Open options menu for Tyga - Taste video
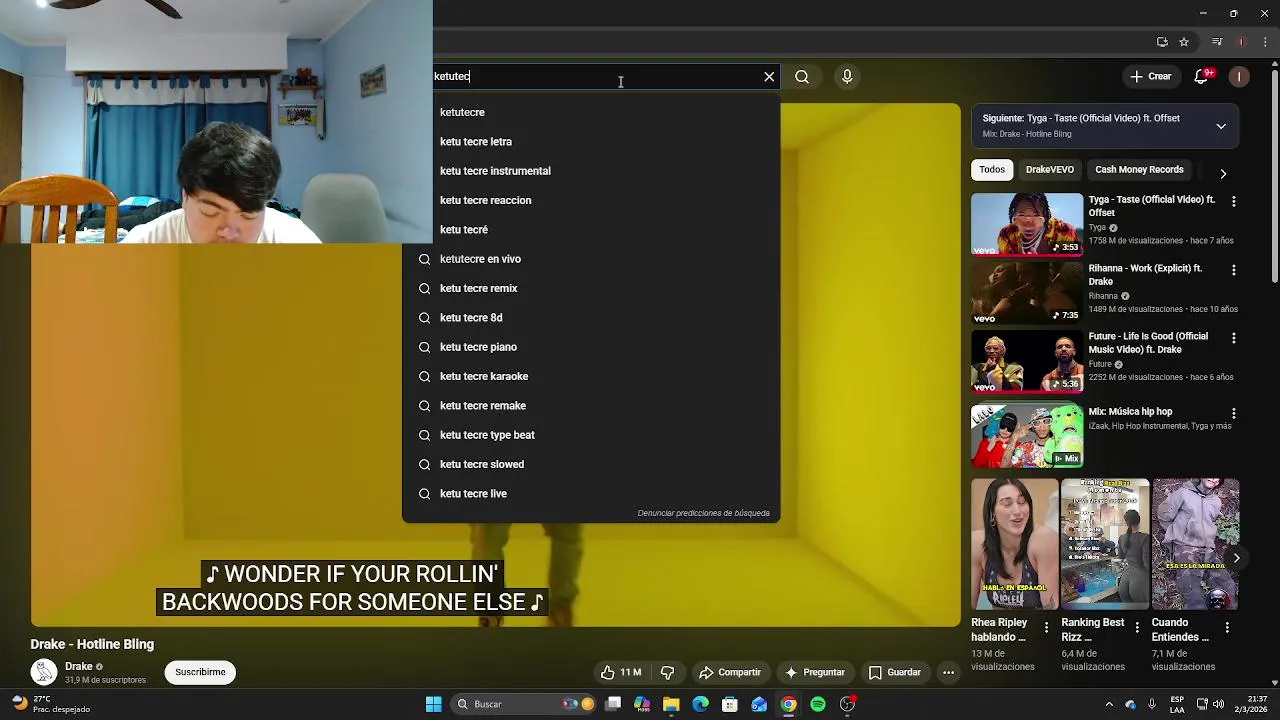The height and width of the screenshot is (720, 1280). coord(1233,202)
